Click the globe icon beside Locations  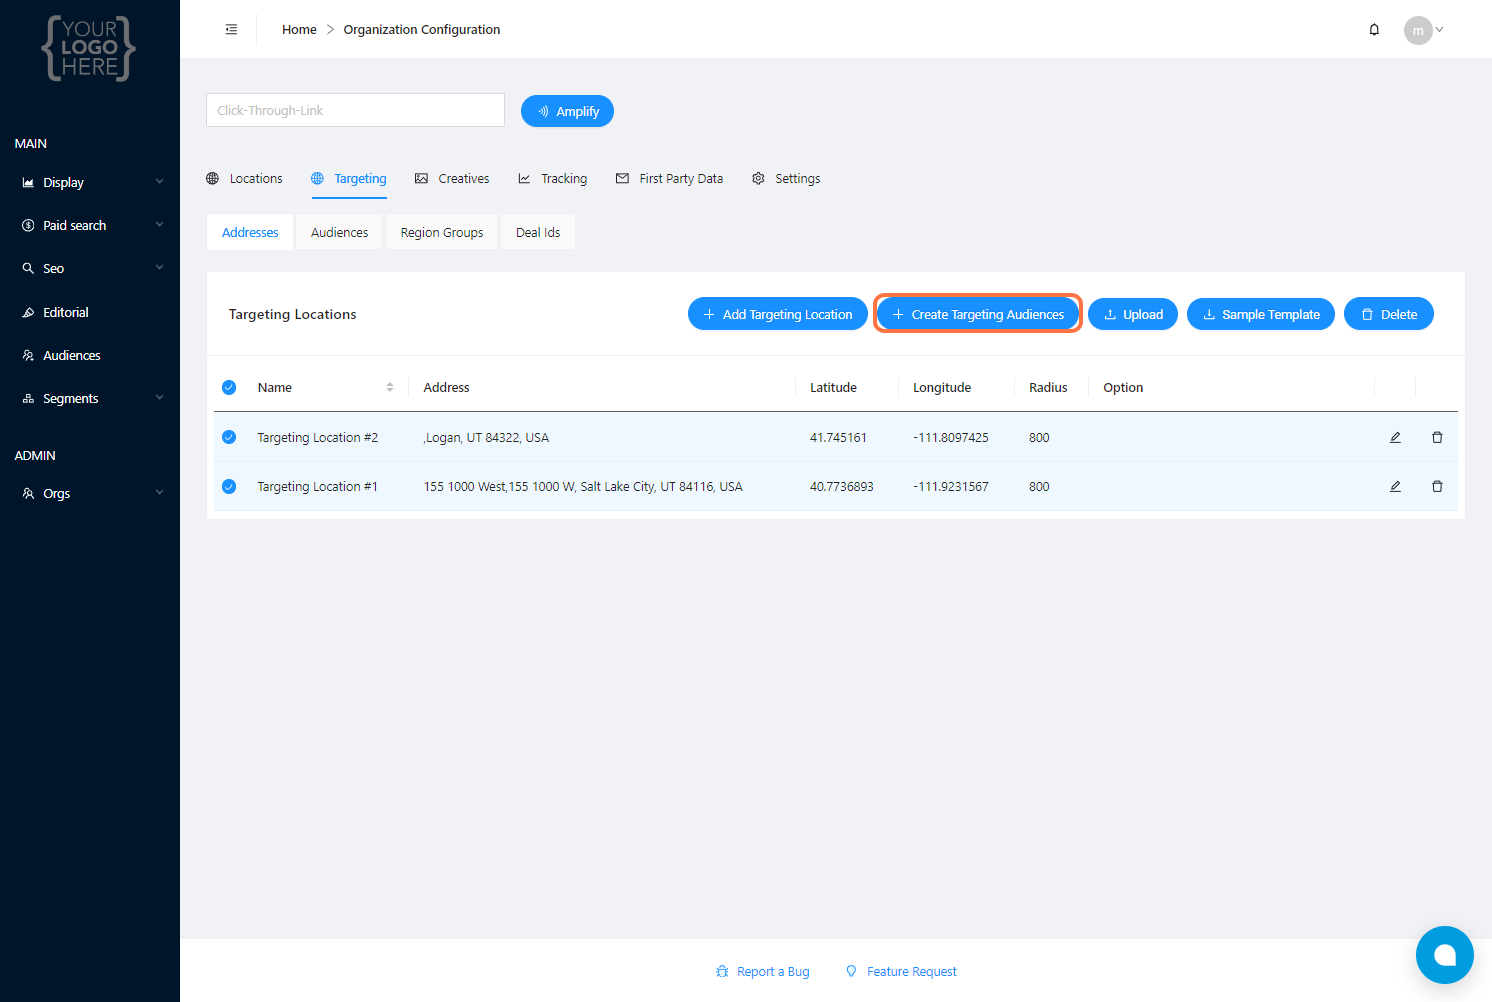click(212, 179)
